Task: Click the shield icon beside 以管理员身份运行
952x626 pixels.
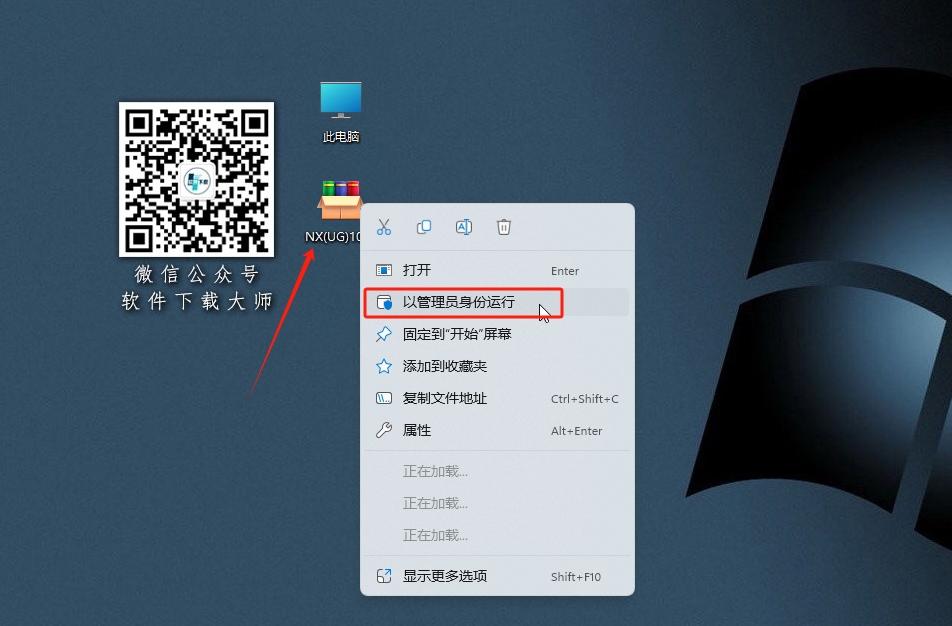Action: (x=384, y=302)
